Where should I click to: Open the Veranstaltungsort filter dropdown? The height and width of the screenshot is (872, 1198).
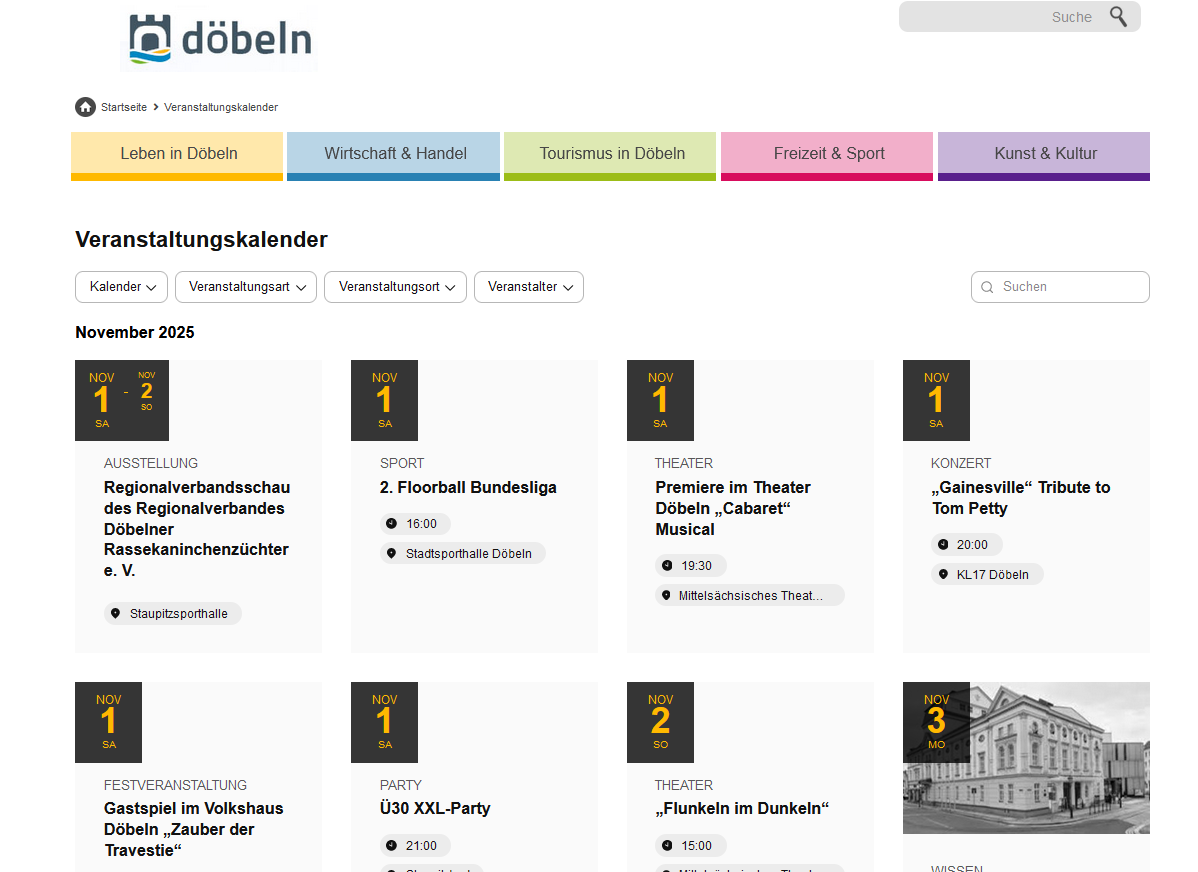(395, 287)
